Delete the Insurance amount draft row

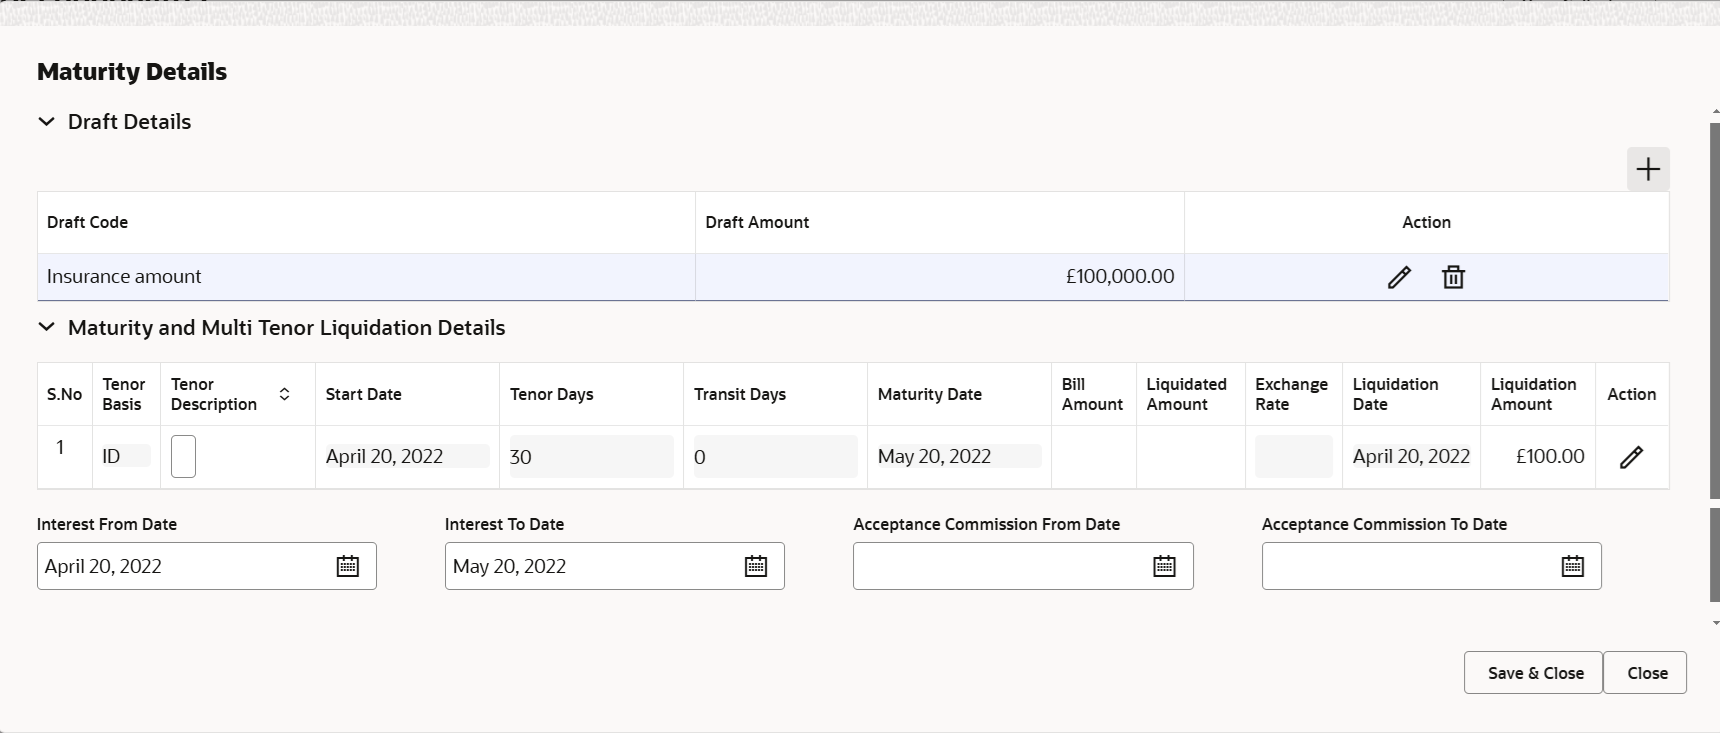(1453, 277)
